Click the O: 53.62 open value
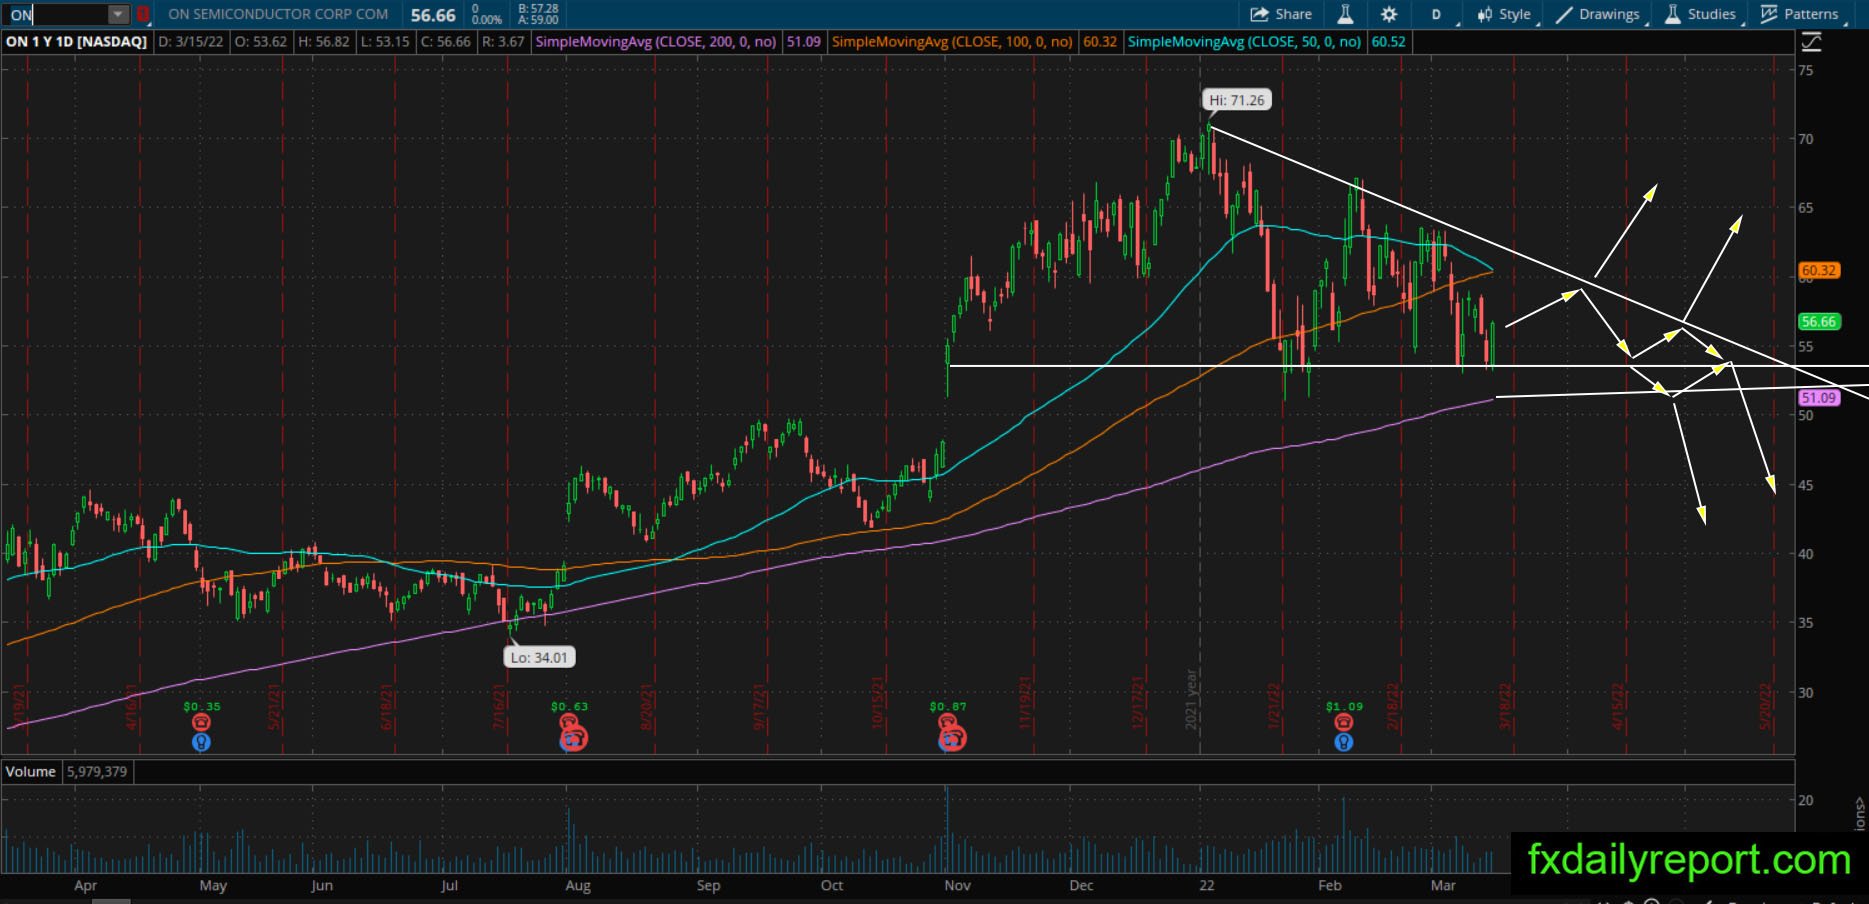 coord(261,42)
